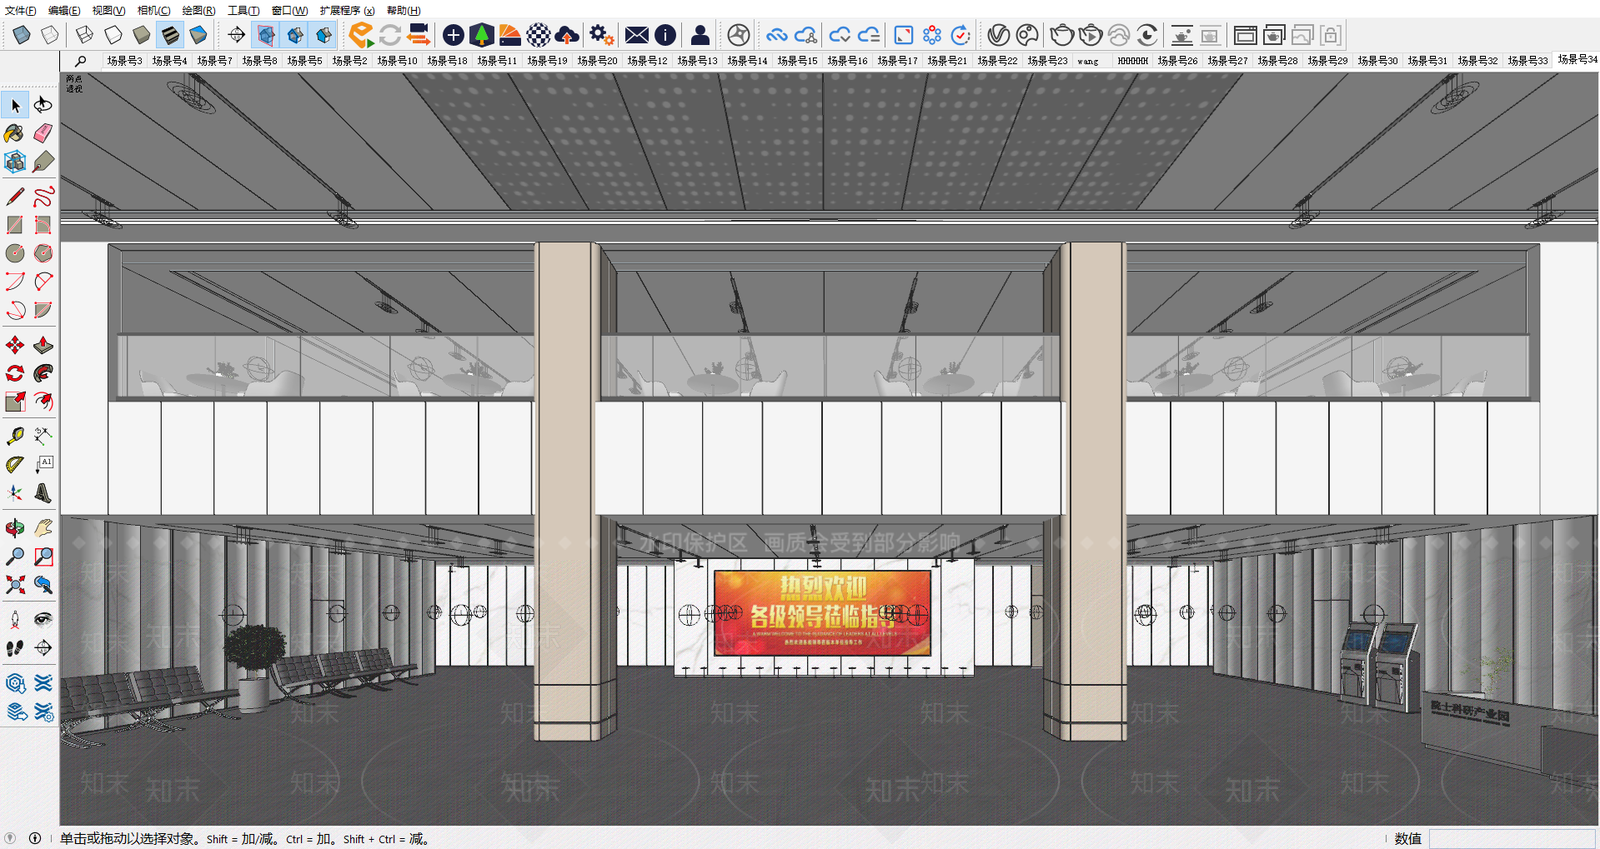Select the Walk footprints tool
1600x849 pixels.
pos(15,648)
